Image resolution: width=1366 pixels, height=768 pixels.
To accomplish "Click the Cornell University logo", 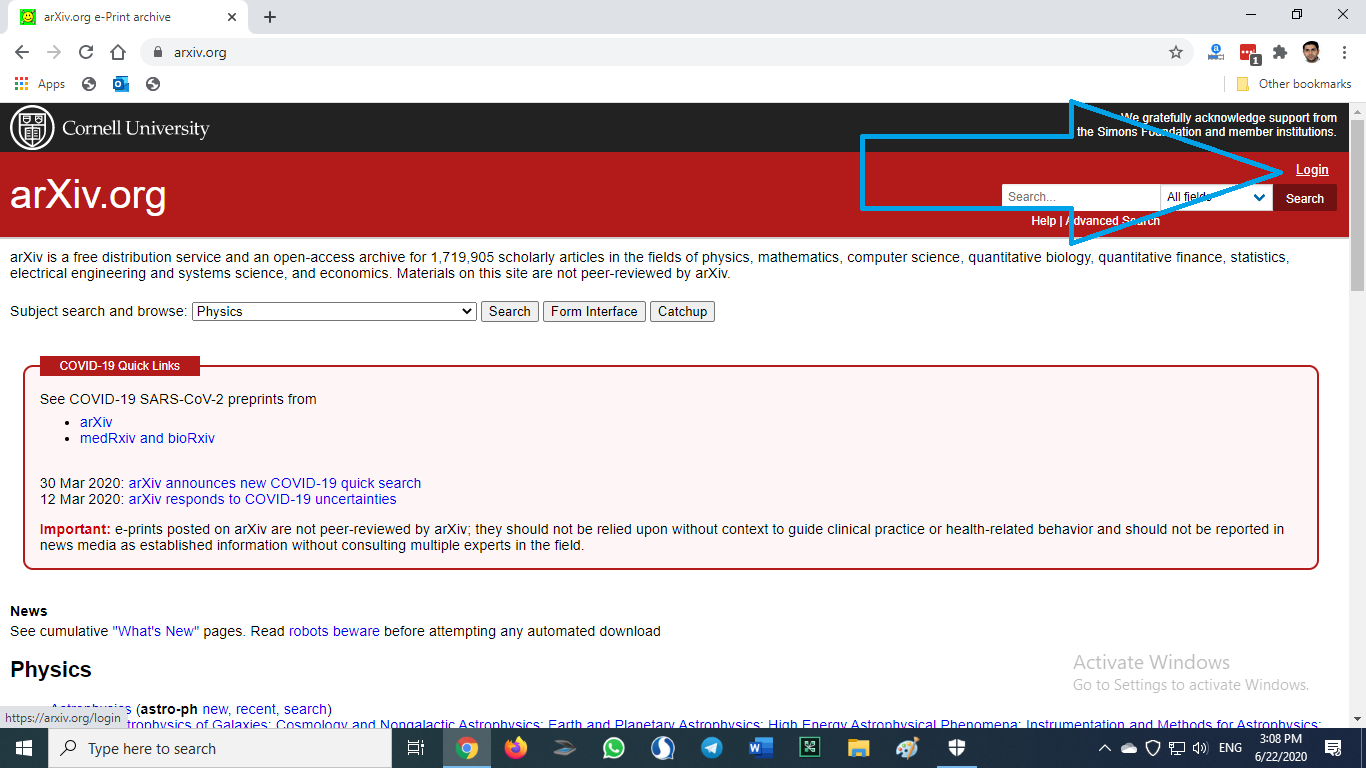I will (110, 128).
